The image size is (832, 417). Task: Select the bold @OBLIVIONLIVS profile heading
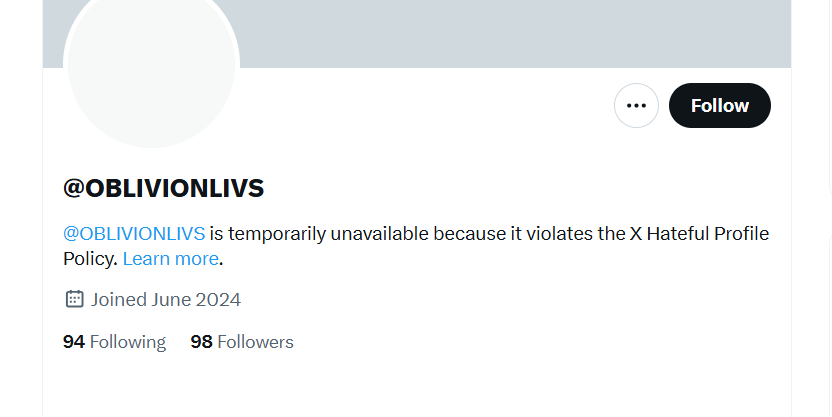click(x=163, y=188)
